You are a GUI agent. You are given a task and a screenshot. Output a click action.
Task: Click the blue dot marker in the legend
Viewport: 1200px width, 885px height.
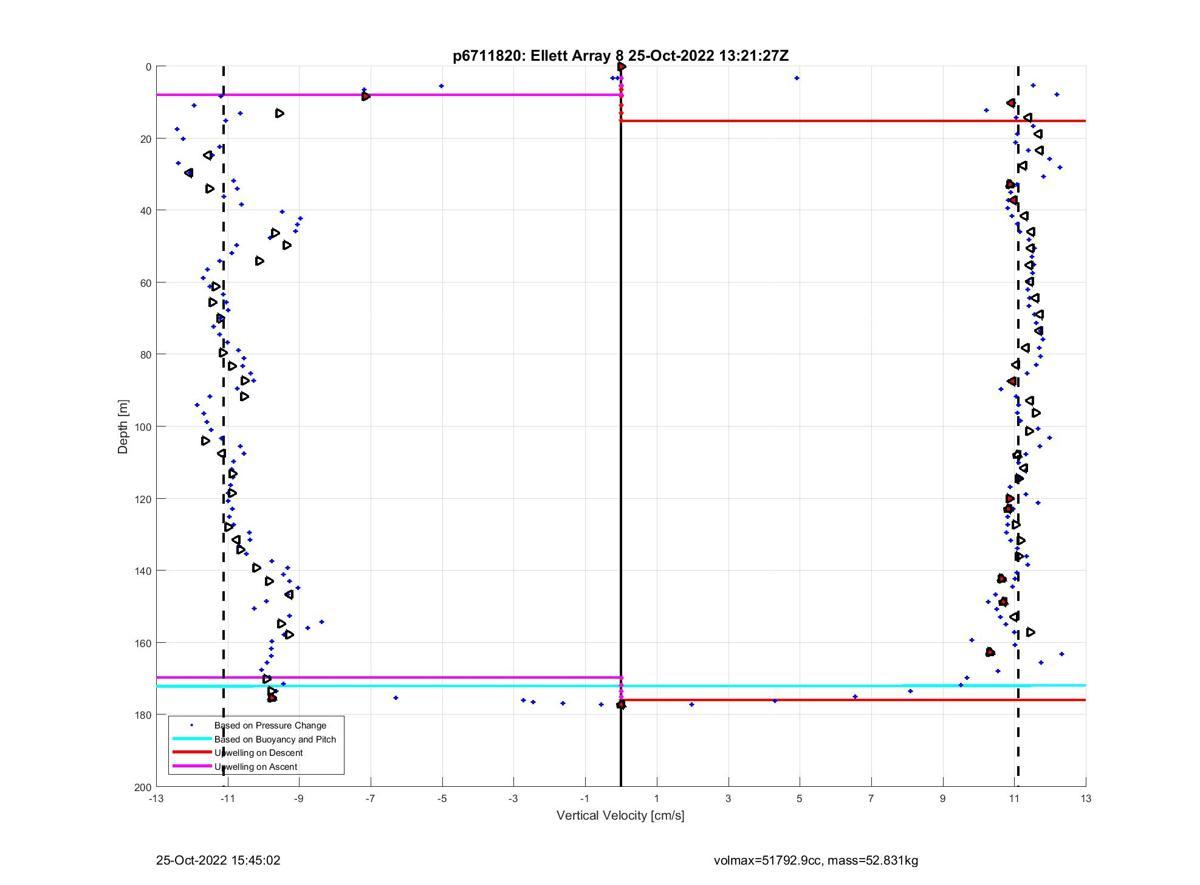click(x=191, y=725)
